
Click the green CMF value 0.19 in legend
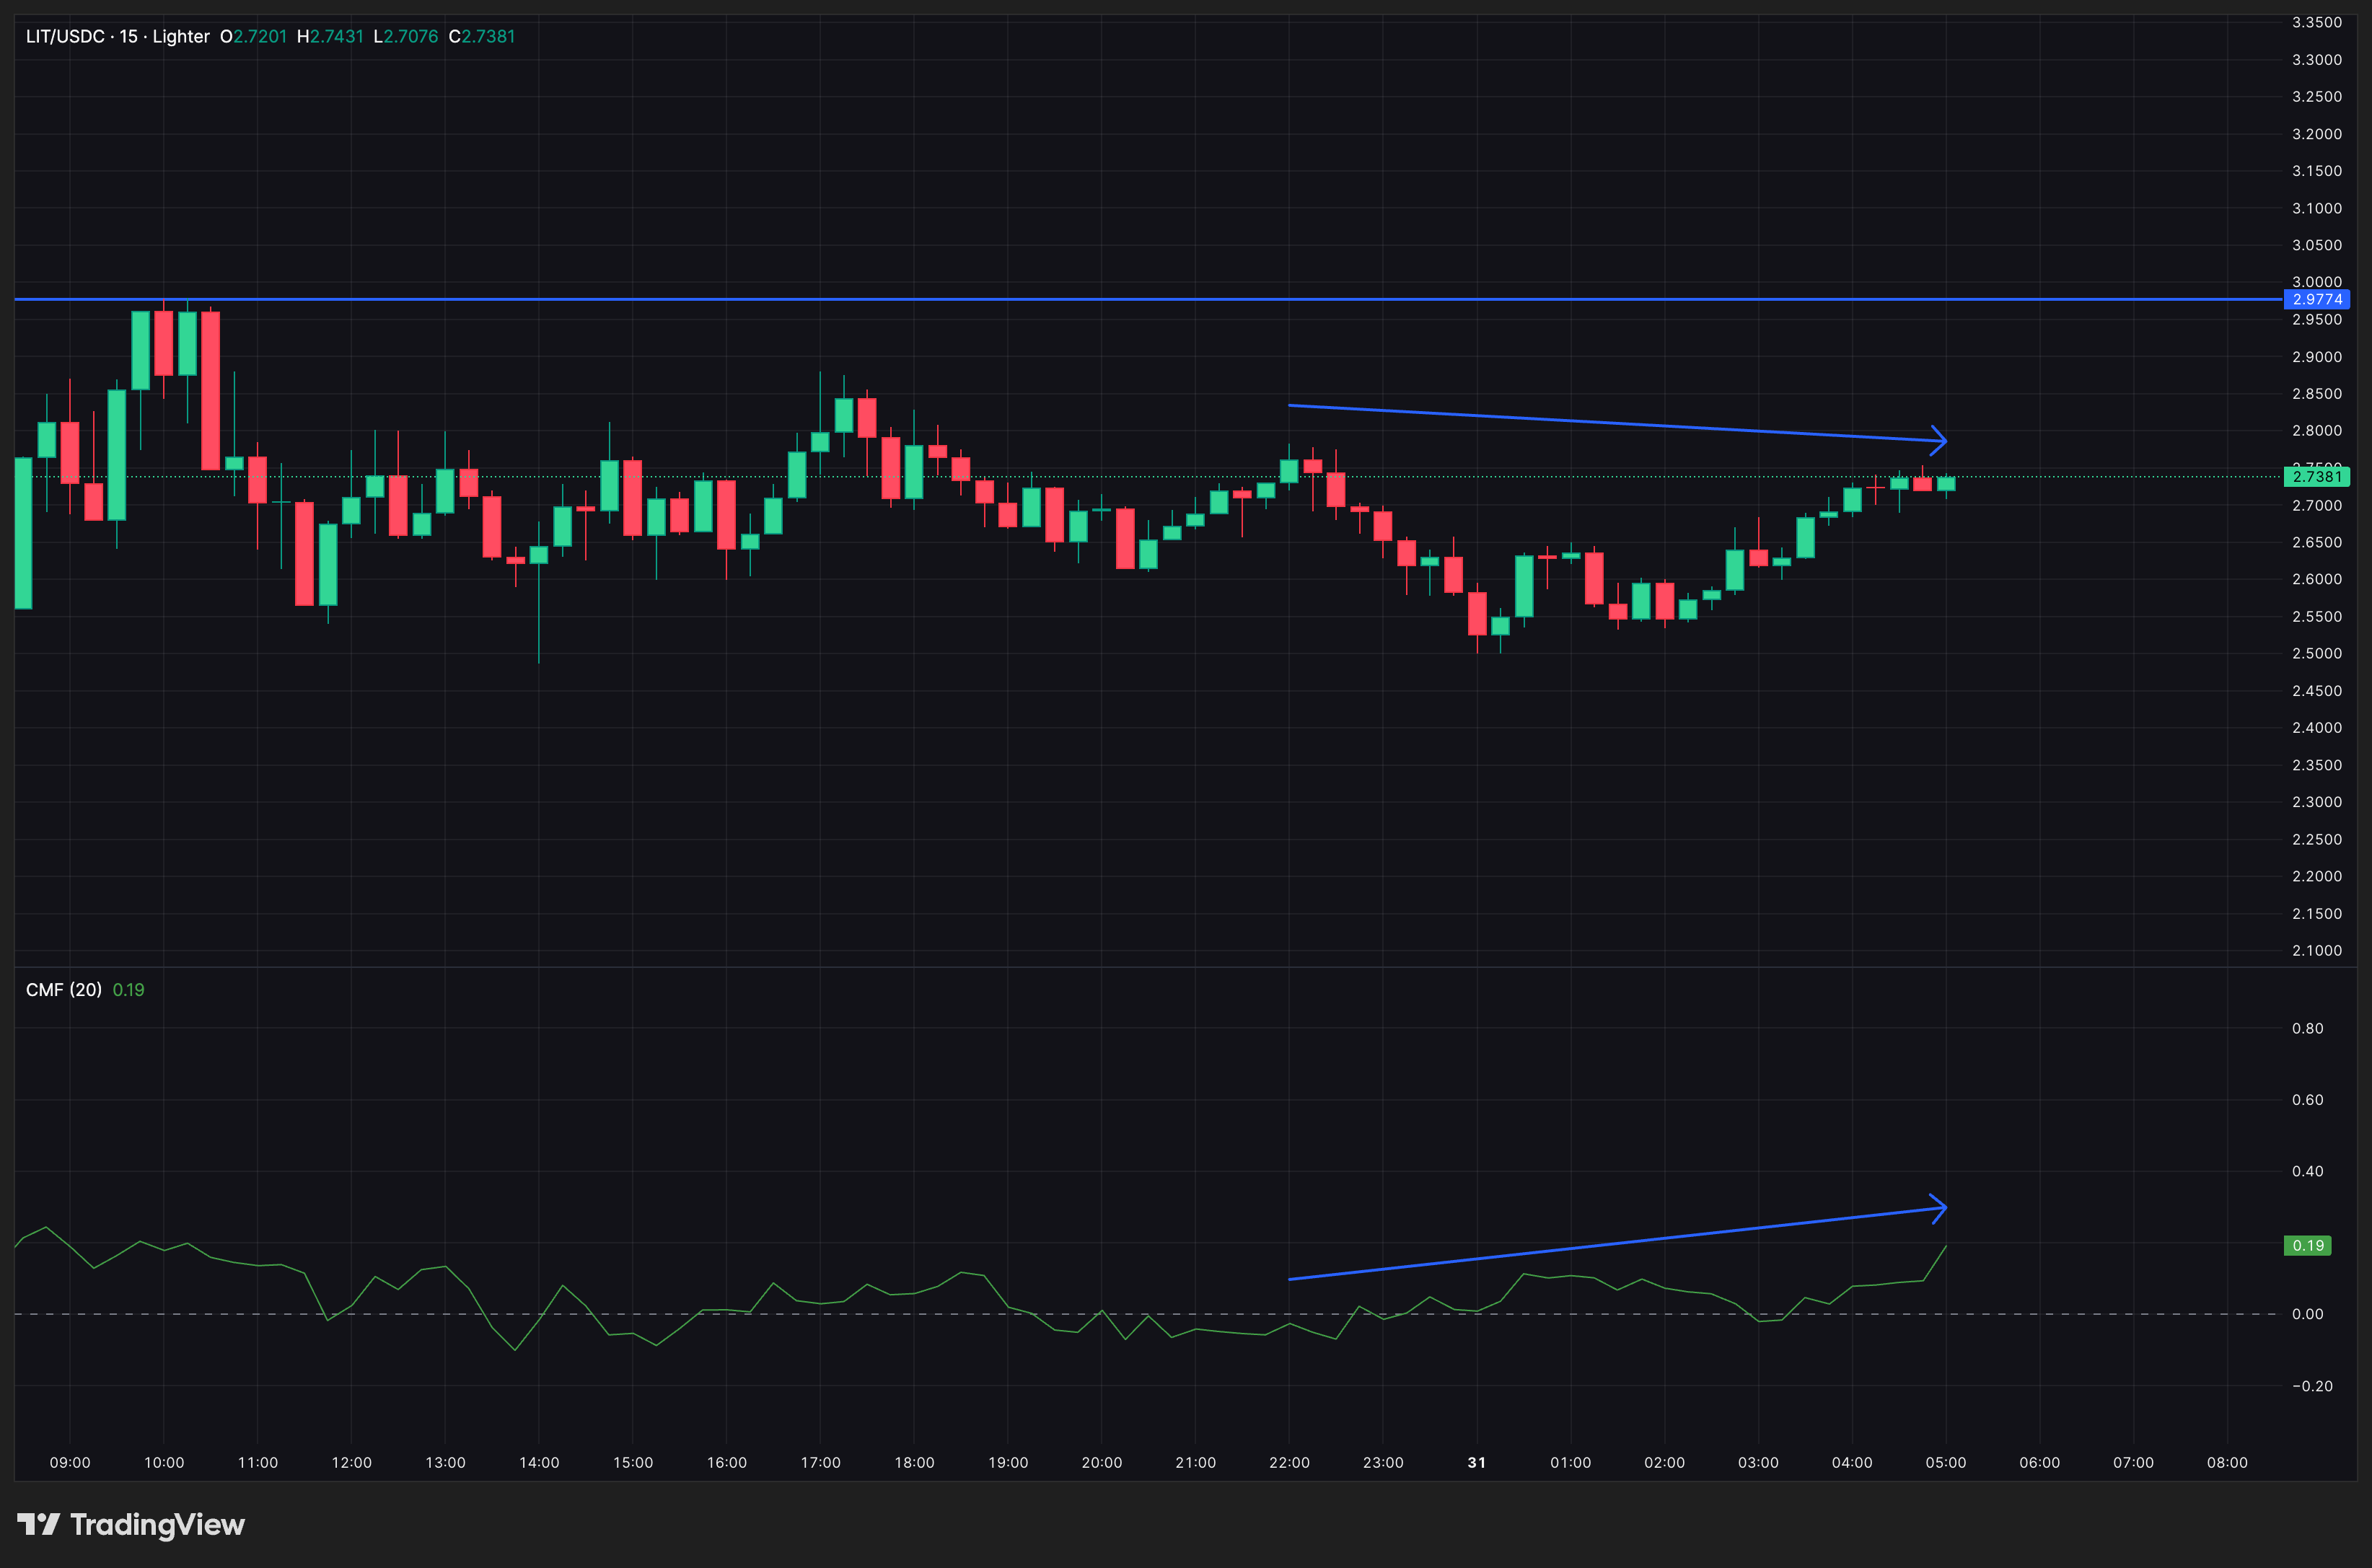pyautogui.click(x=130, y=989)
